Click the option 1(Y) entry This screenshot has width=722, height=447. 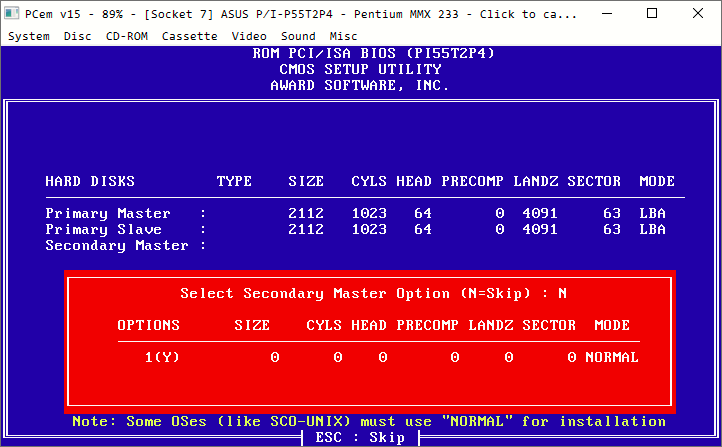[x=162, y=357]
